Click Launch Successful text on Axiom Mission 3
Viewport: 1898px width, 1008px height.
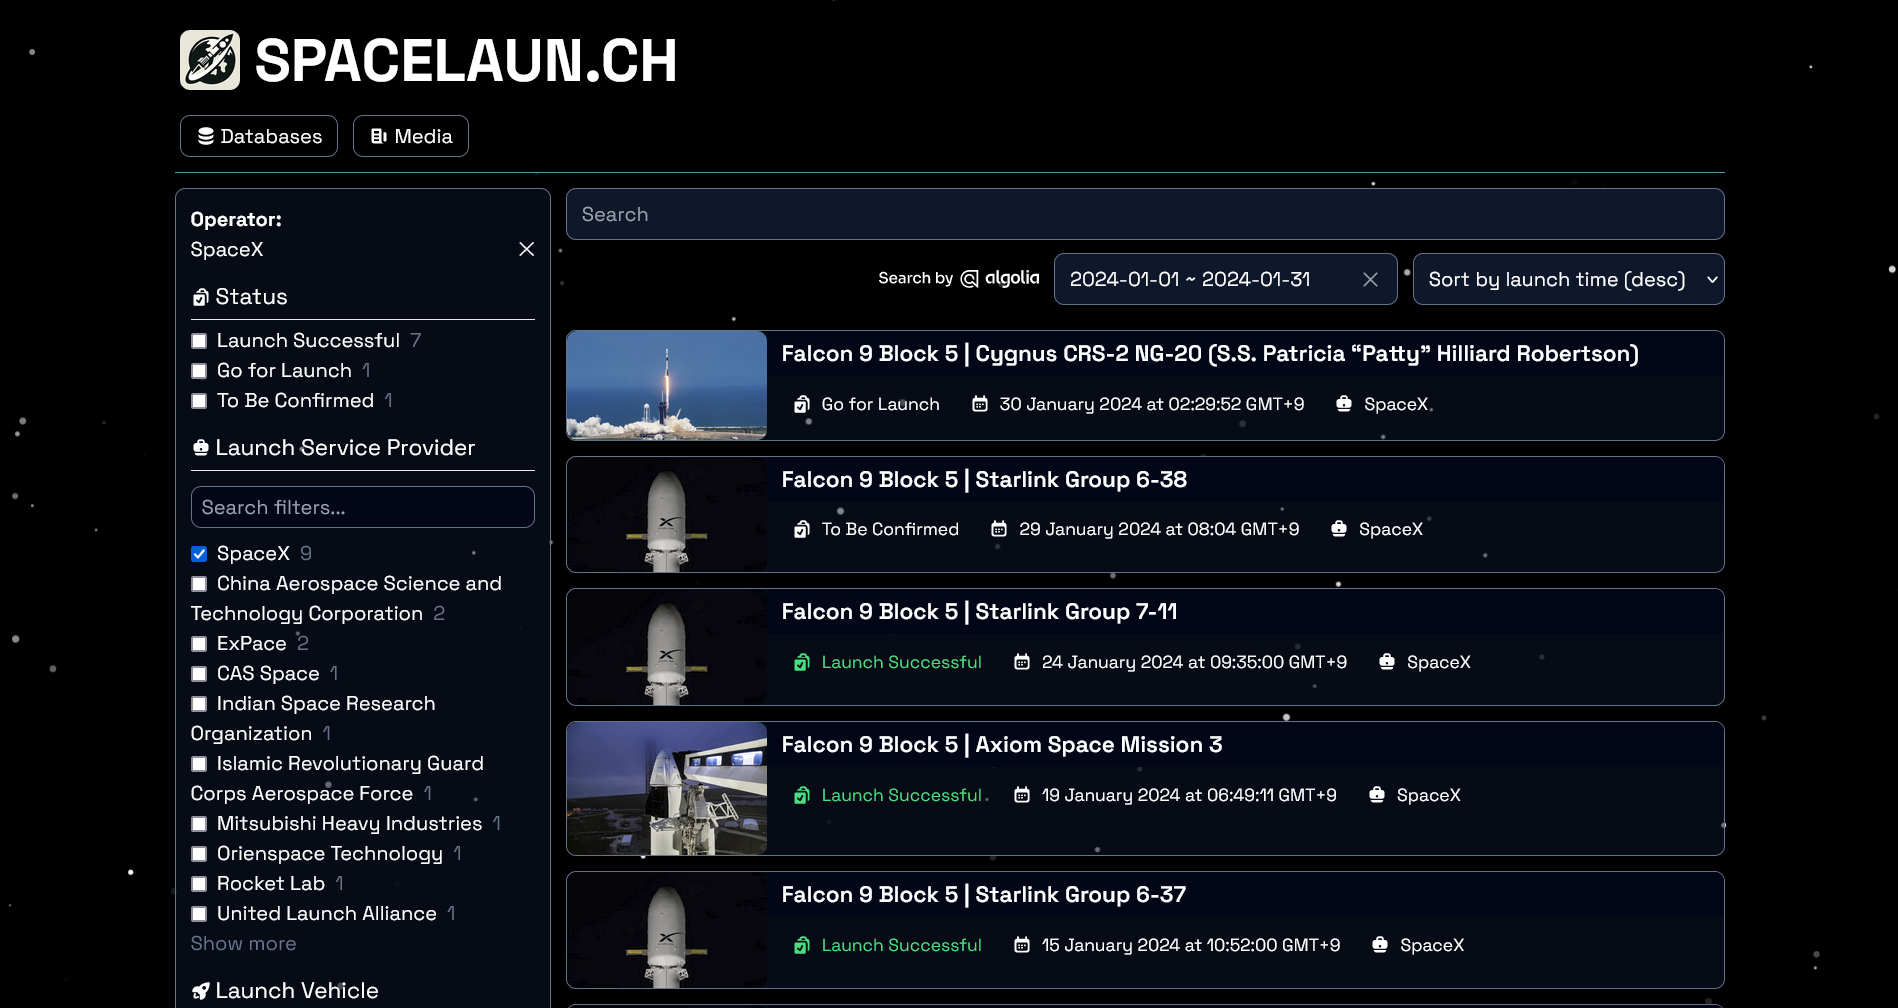[x=902, y=795]
